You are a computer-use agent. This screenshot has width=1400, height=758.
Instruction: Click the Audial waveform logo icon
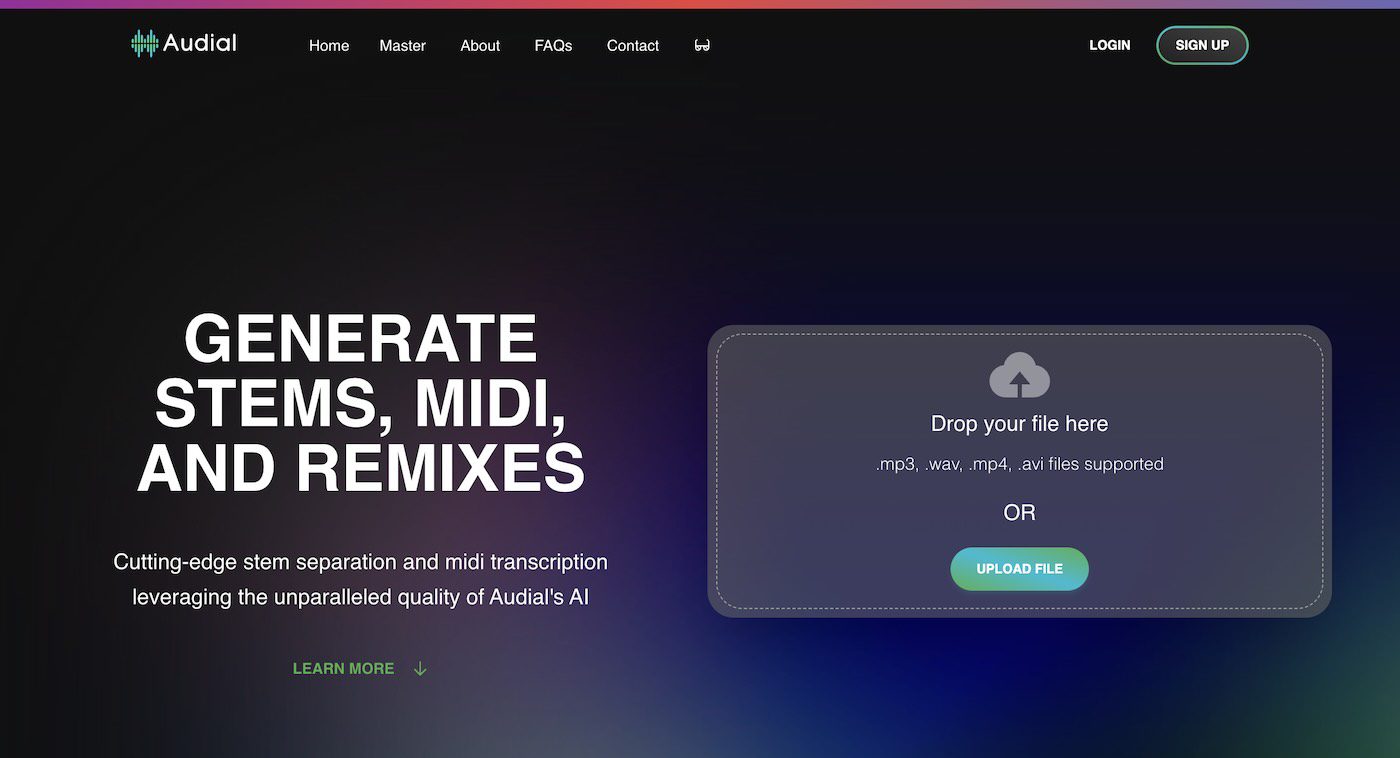(x=145, y=43)
